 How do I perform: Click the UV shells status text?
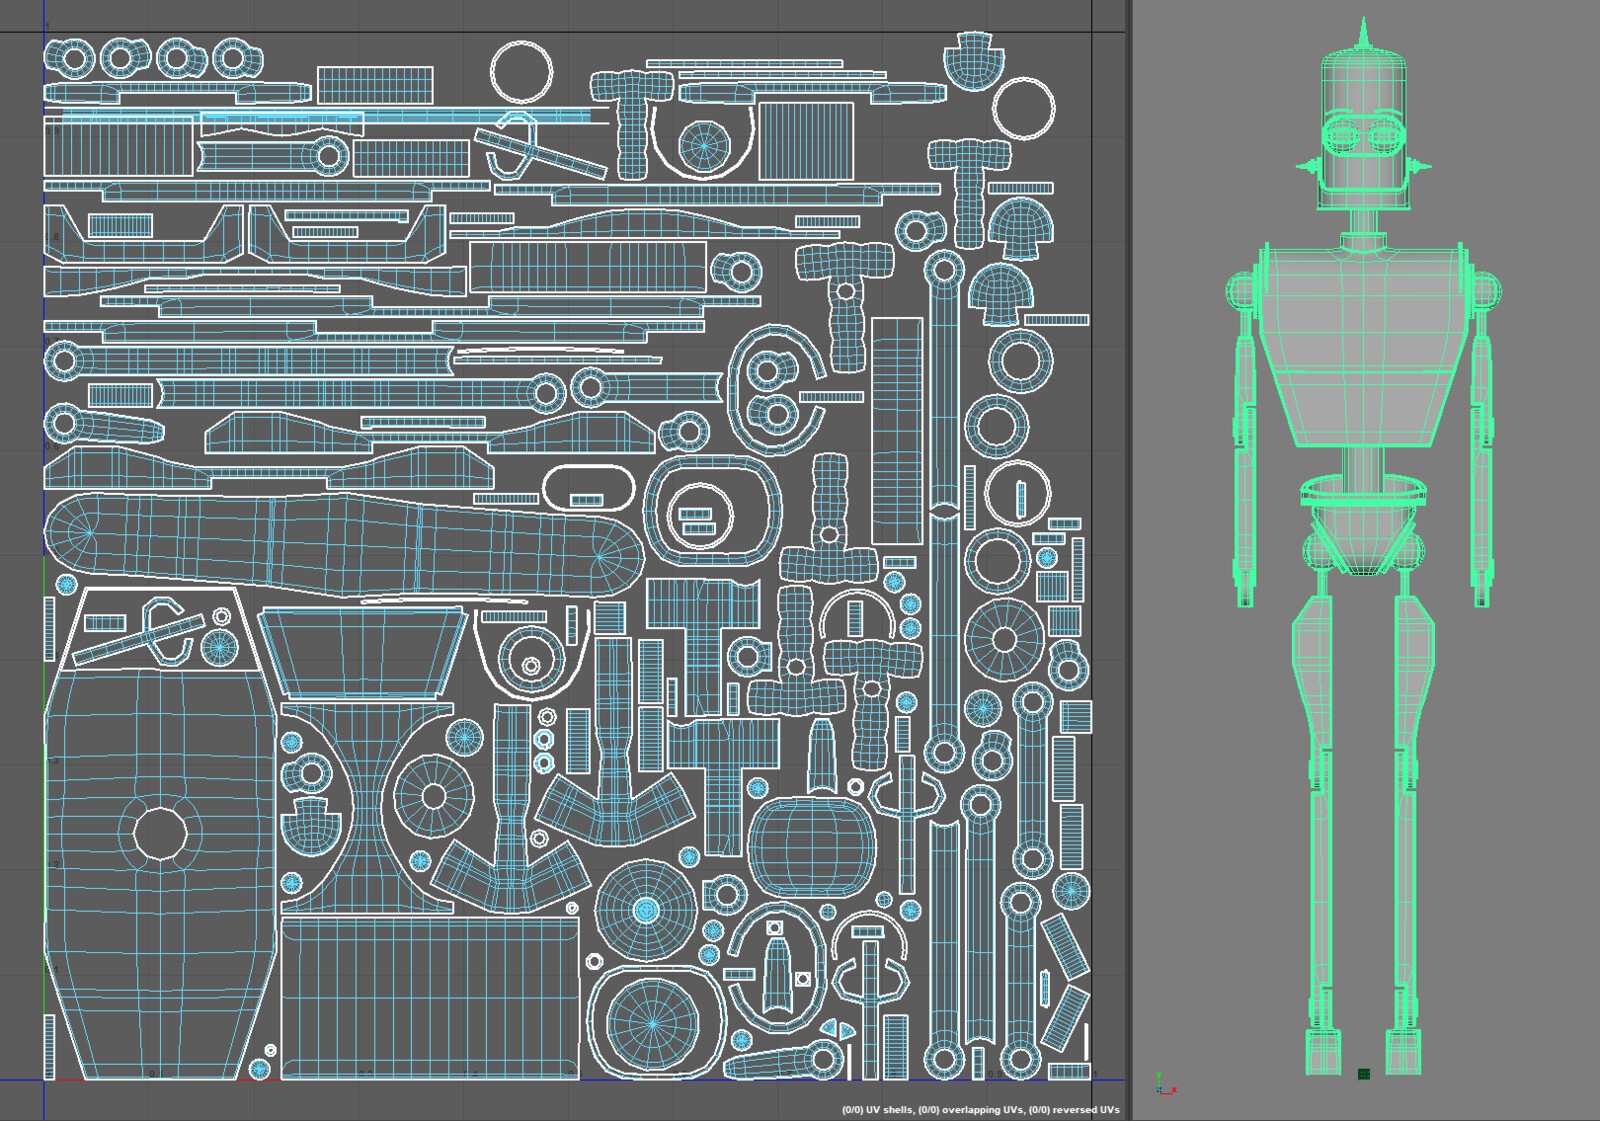coord(980,1109)
